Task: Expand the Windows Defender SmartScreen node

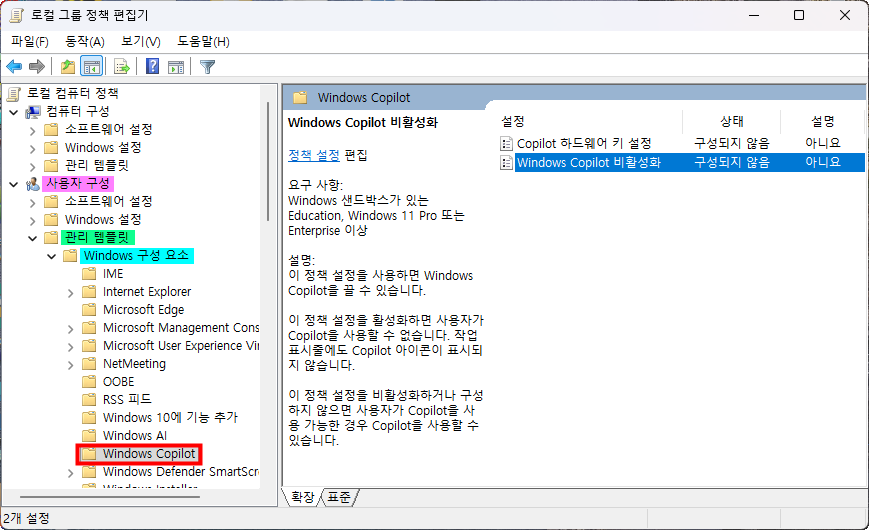Action: [70, 473]
